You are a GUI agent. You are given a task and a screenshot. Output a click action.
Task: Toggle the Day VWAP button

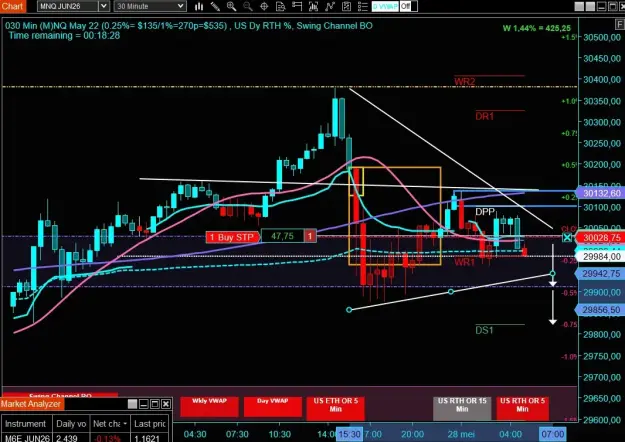273,407
